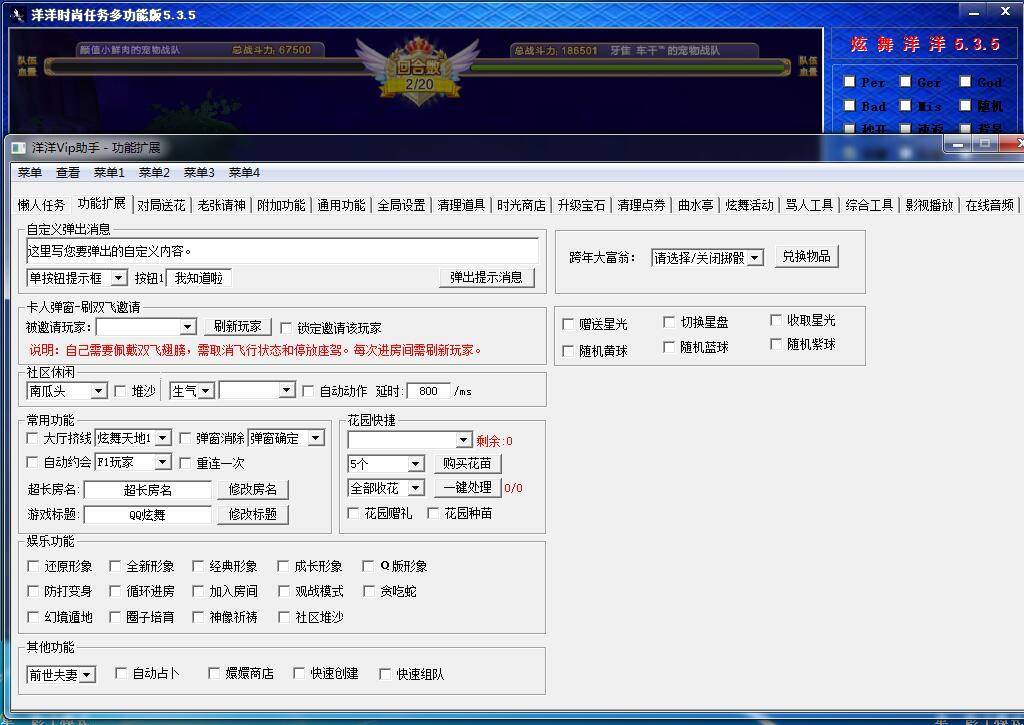Click the 弹出提示消息 button
The height and width of the screenshot is (725, 1024).
tap(486, 278)
